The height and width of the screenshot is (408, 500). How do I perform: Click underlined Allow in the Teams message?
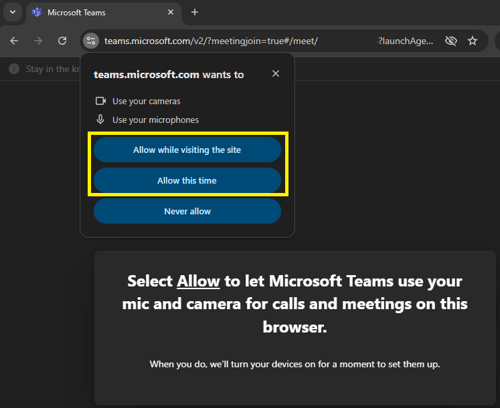coord(198,281)
